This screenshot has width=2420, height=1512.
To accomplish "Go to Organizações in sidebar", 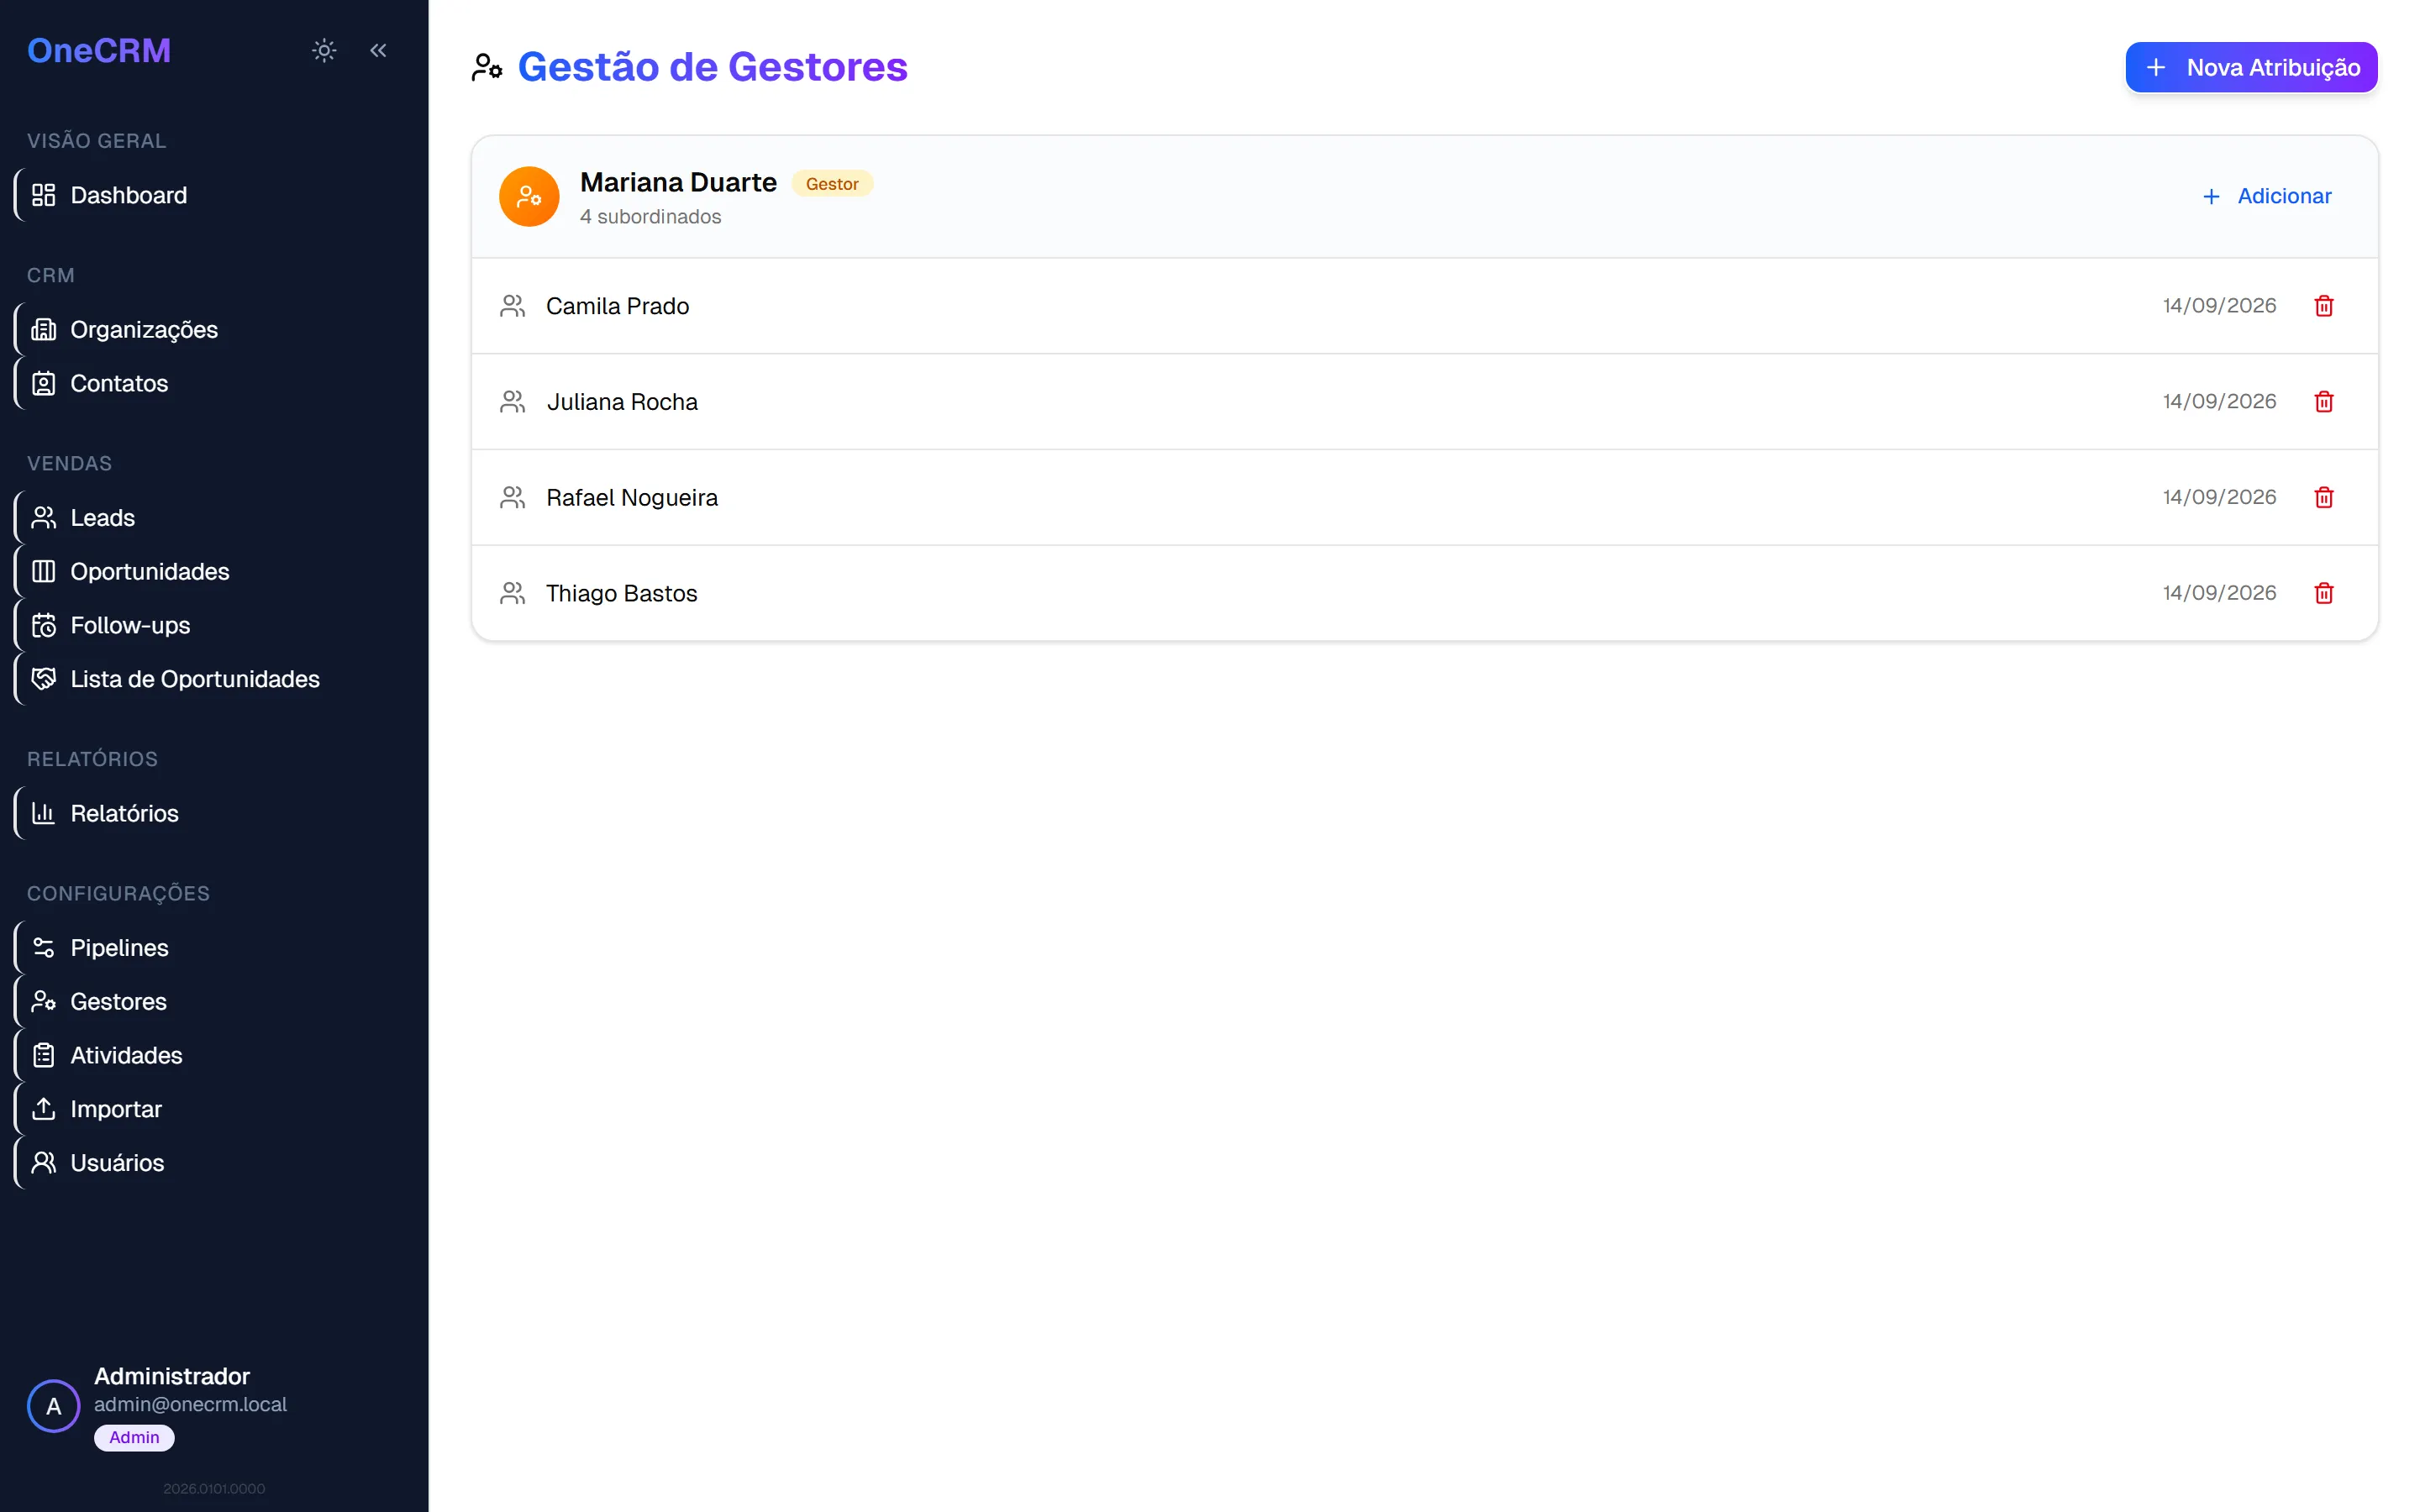I will click(x=215, y=329).
